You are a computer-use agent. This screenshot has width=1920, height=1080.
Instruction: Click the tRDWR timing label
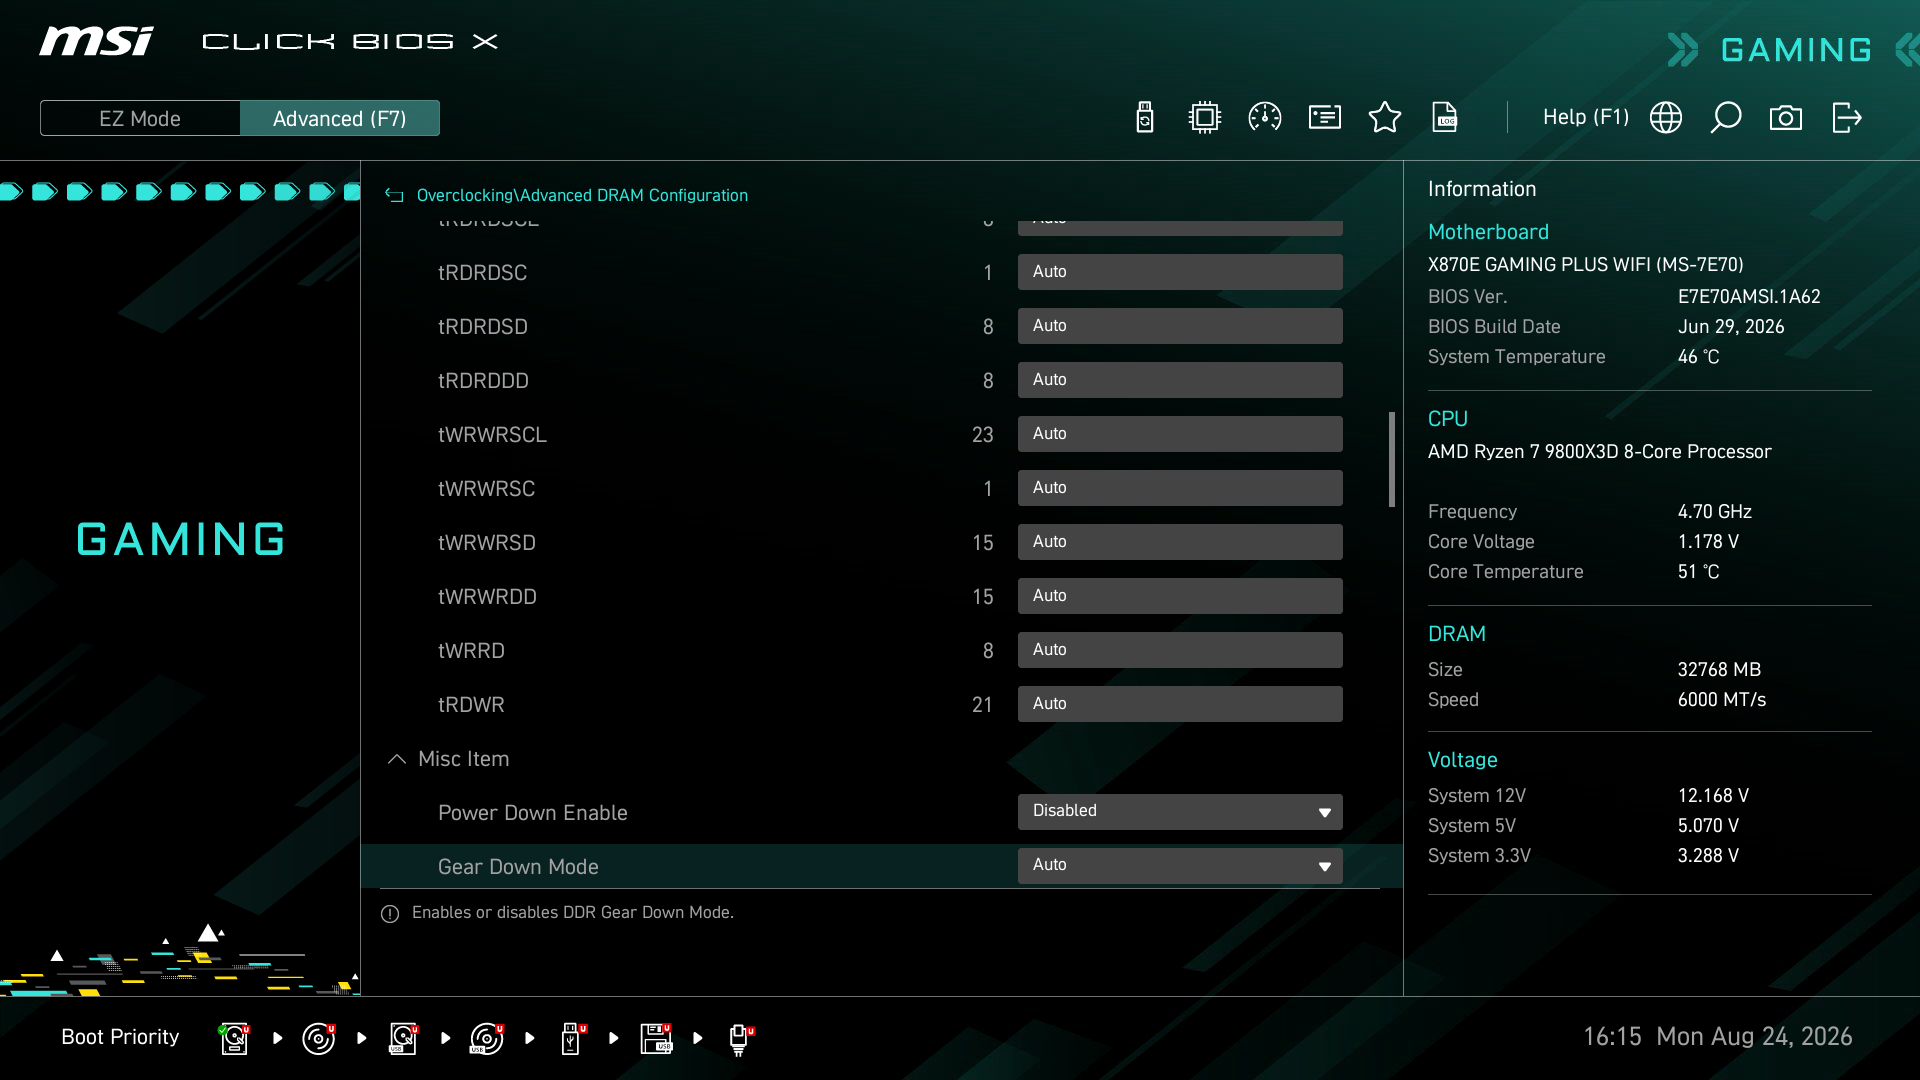tap(471, 705)
